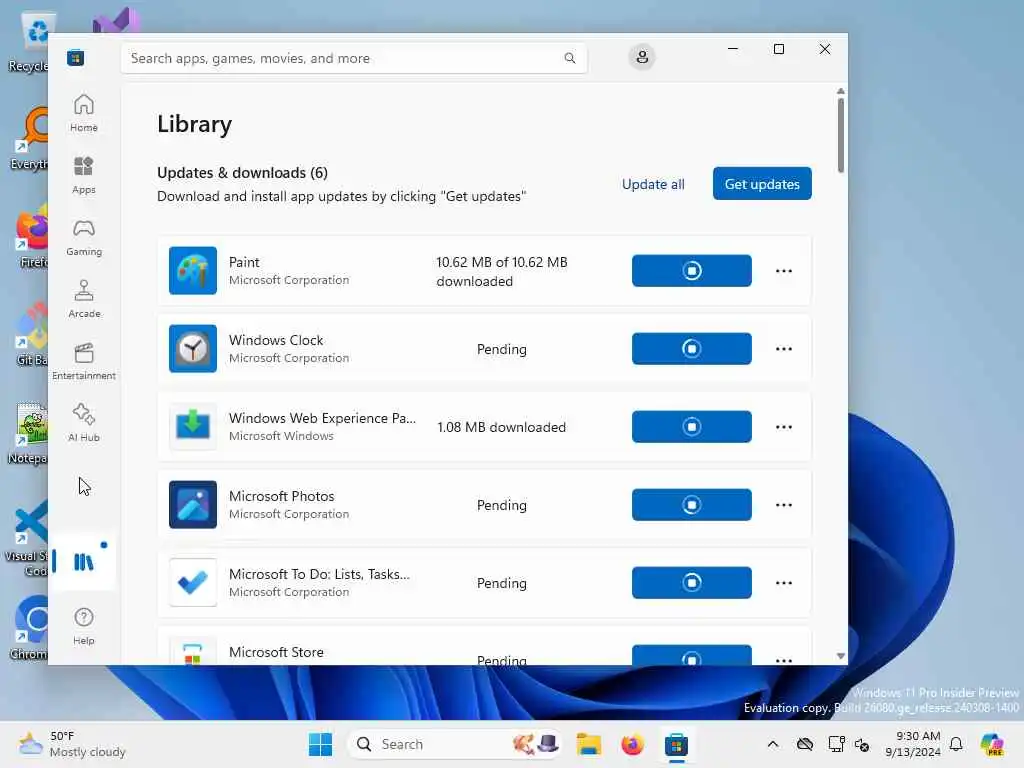
Task: Show hidden icons in system tray
Action: [773, 744]
